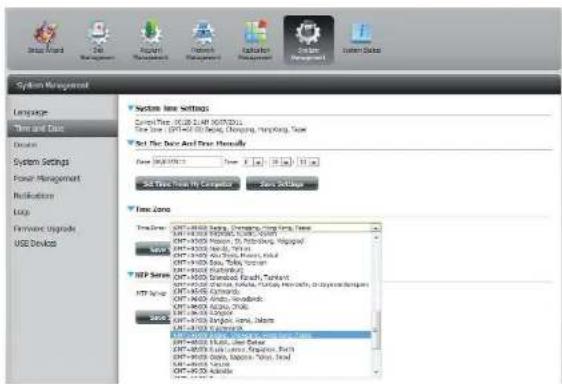The image size is (562, 384).
Task: Open Disk Management from the top bar
Action: [x=97, y=41]
